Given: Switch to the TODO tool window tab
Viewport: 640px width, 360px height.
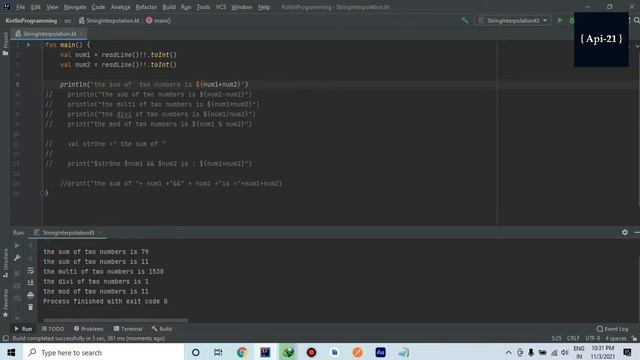Looking at the screenshot, I should coord(53,329).
